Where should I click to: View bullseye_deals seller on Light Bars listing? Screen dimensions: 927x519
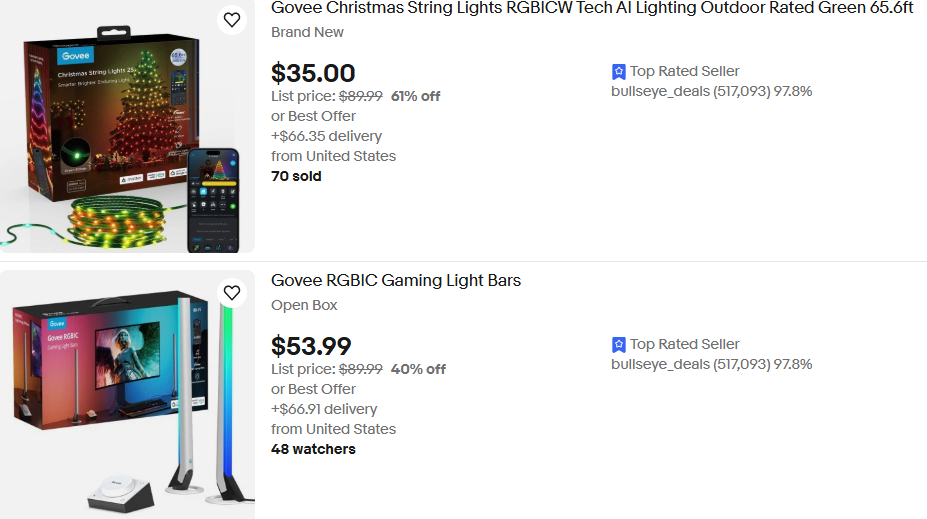(711, 364)
